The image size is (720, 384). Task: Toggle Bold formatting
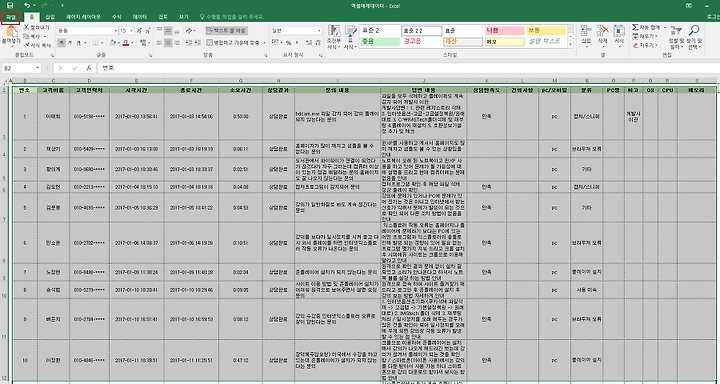[x=61, y=43]
